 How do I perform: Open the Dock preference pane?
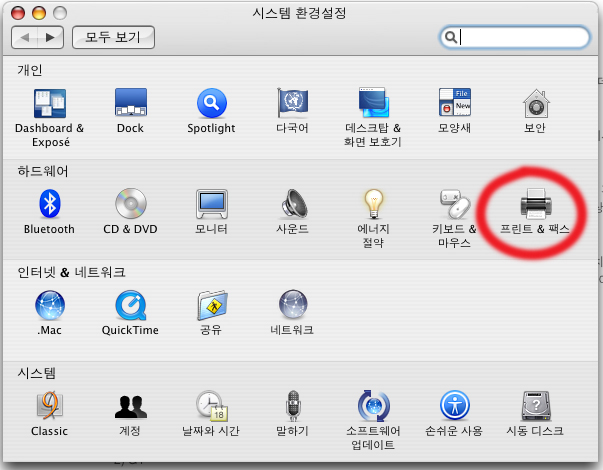pos(130,104)
